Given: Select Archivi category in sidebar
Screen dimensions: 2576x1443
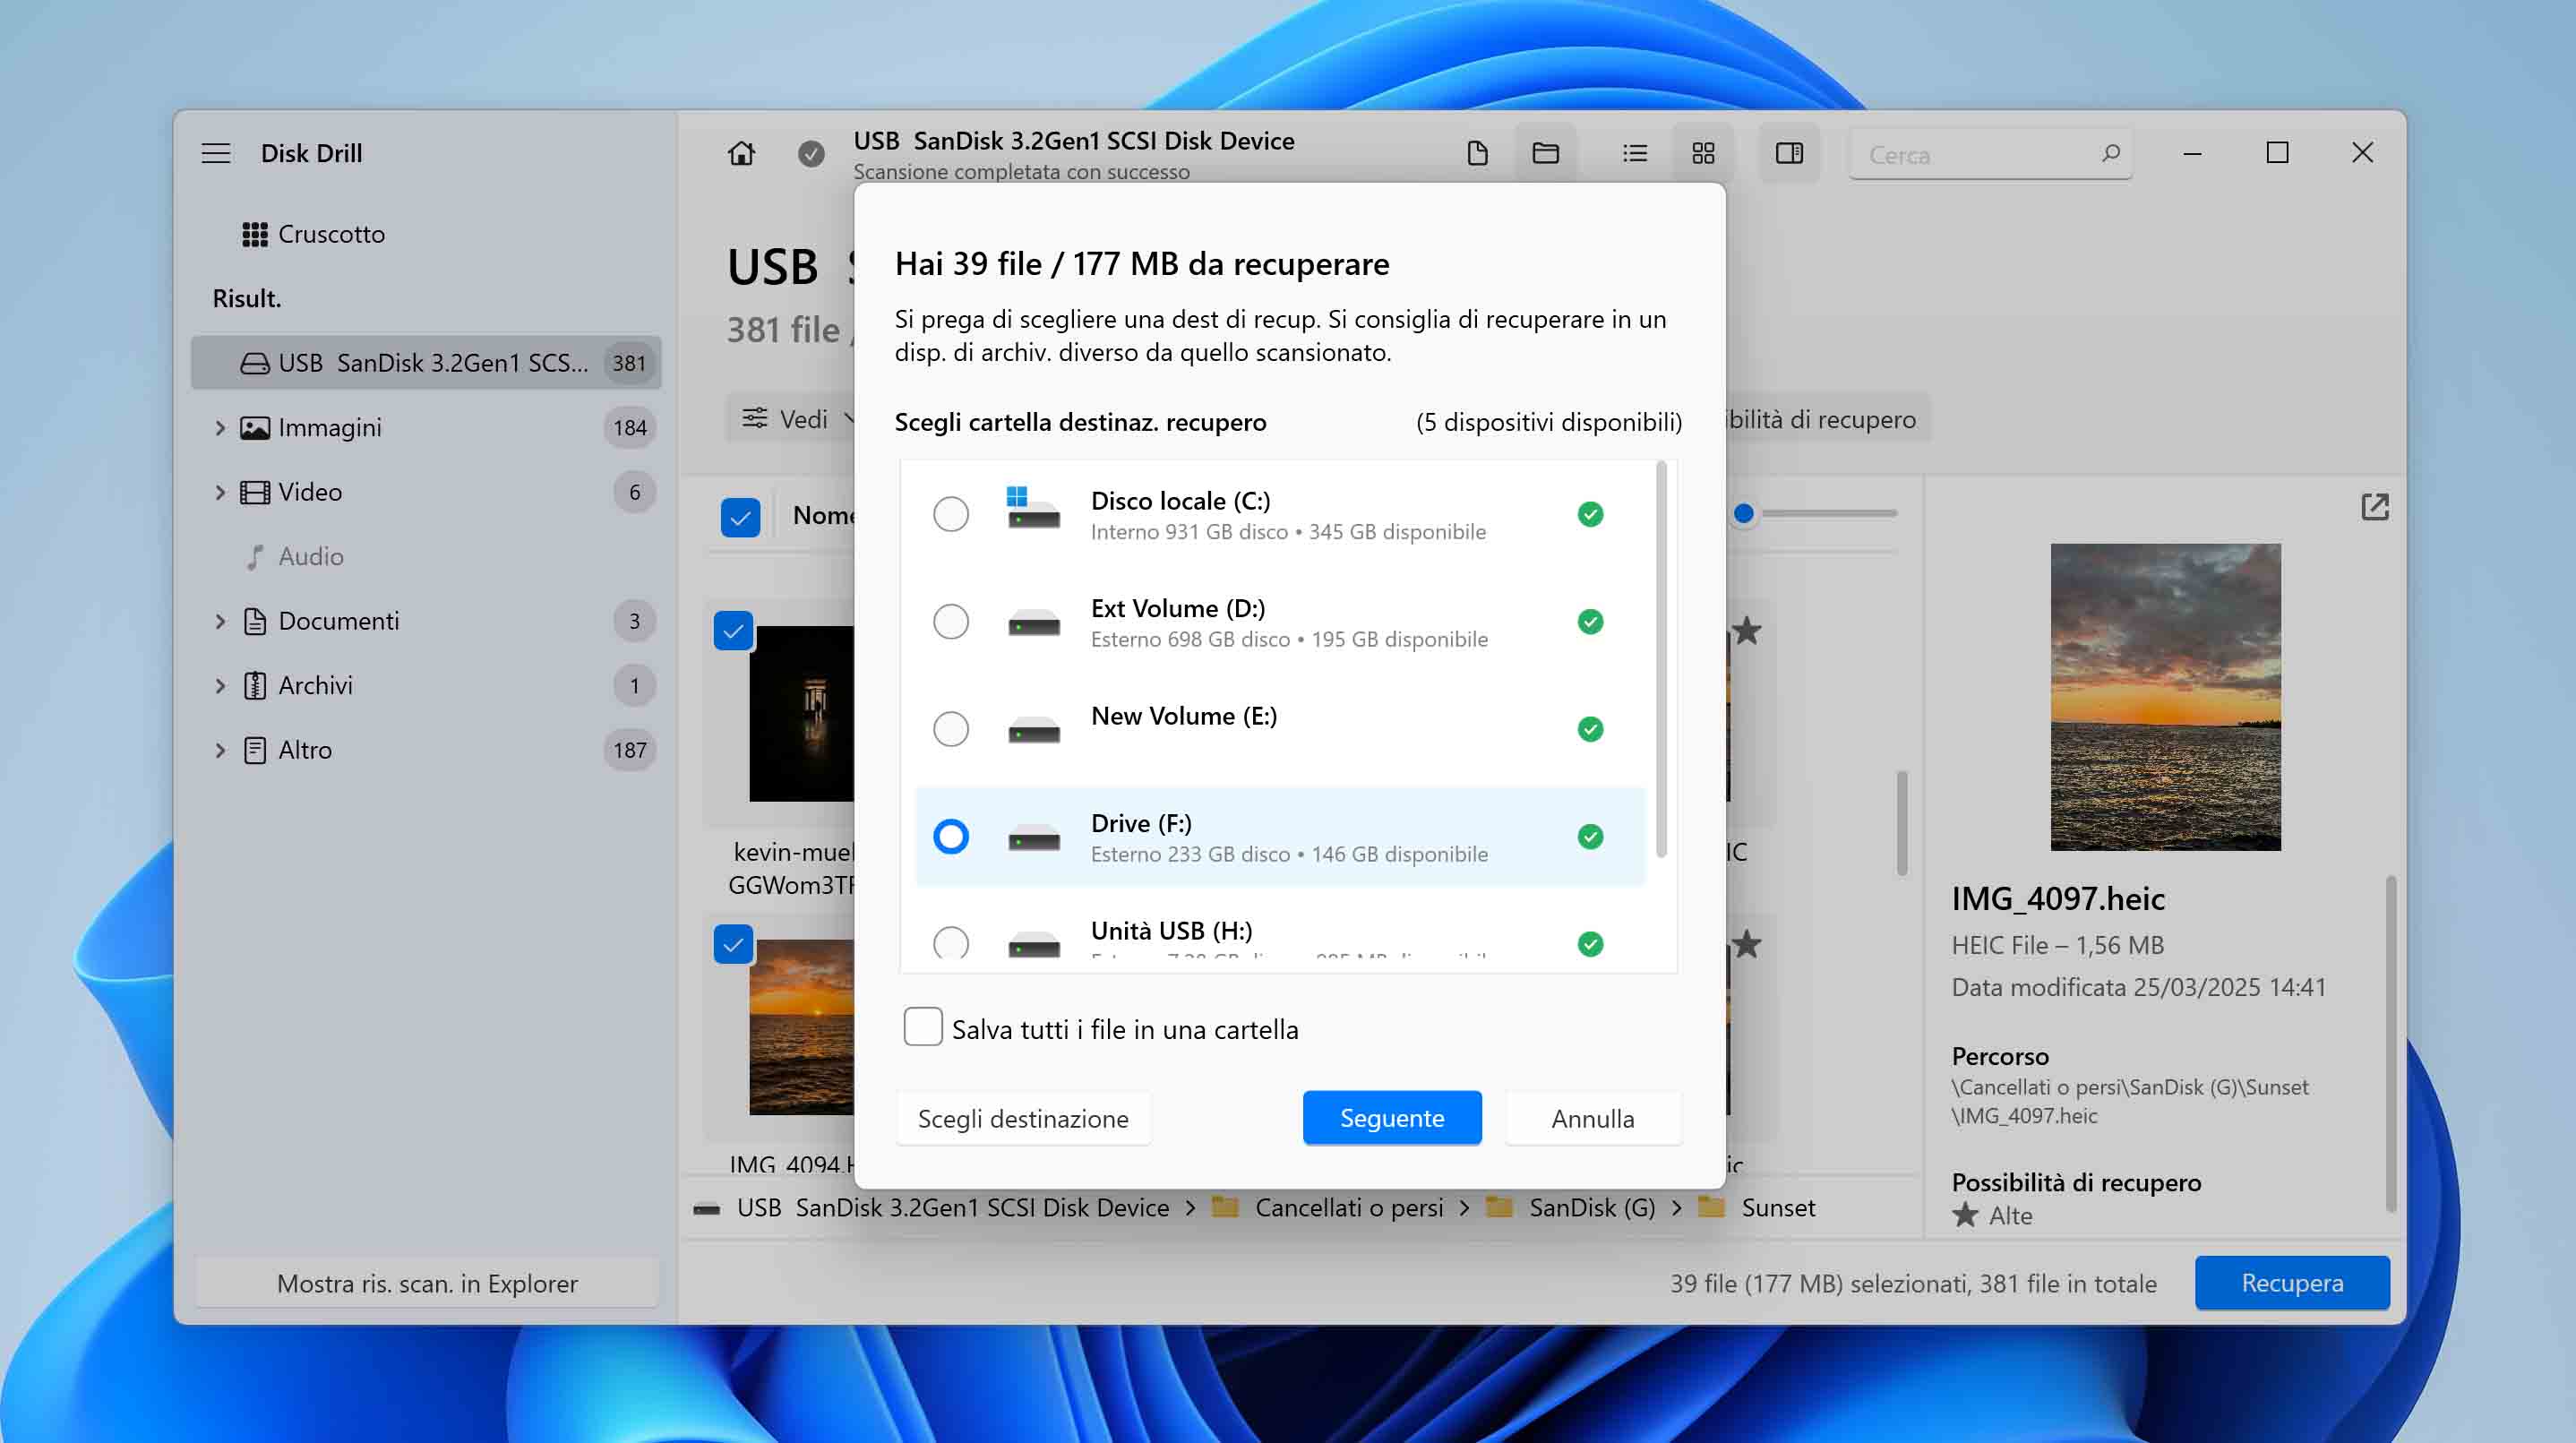Looking at the screenshot, I should point(426,685).
